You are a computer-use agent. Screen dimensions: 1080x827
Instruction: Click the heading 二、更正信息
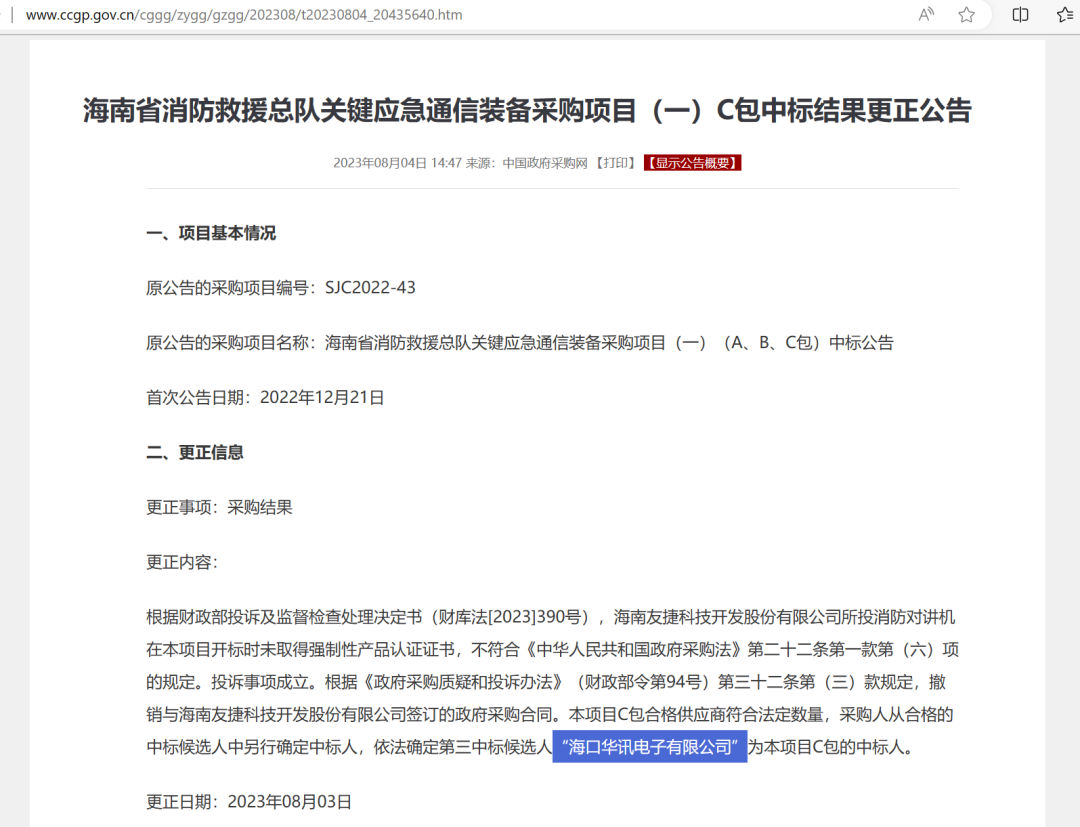(195, 452)
